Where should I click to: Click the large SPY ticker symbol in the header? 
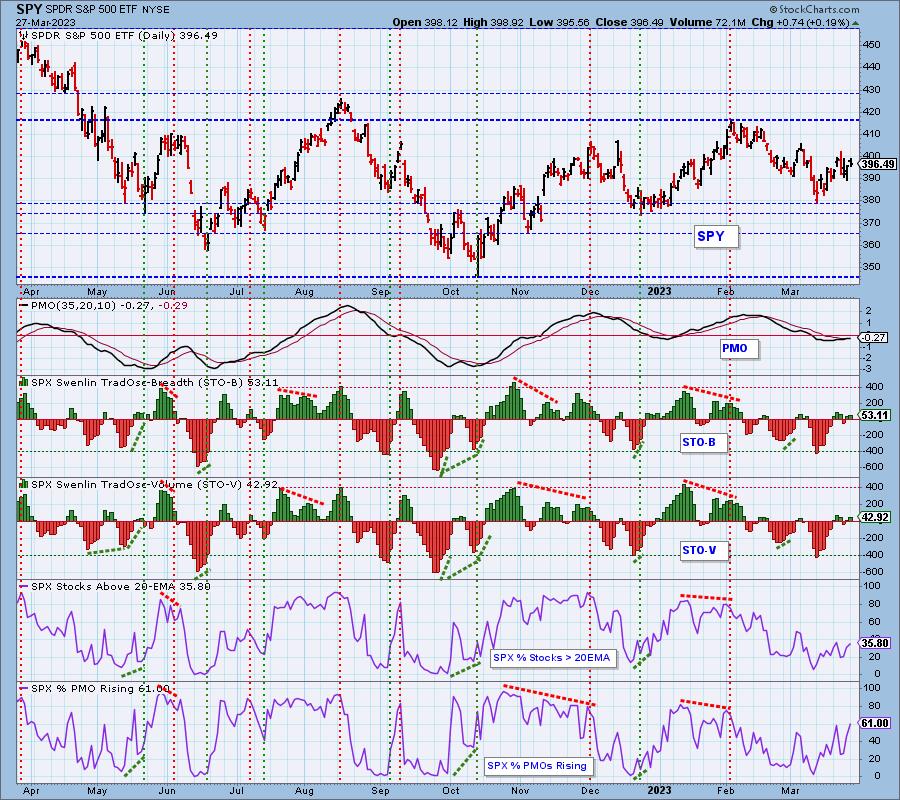point(29,9)
